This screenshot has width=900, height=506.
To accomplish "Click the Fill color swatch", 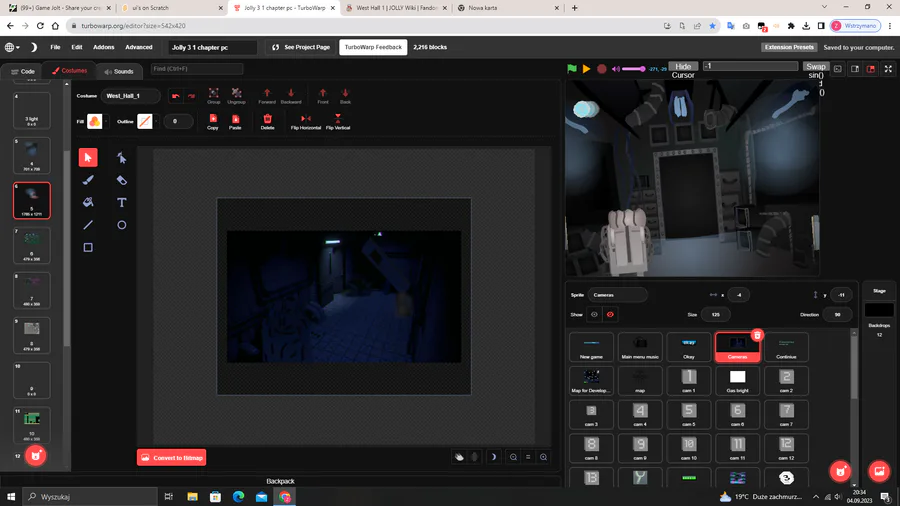I will 95,121.
